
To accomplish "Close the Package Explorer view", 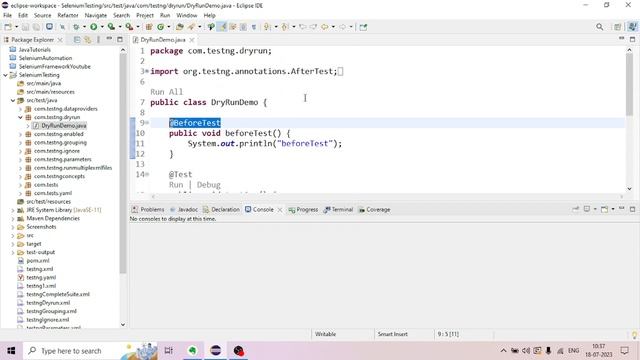I will [x=60, y=40].
